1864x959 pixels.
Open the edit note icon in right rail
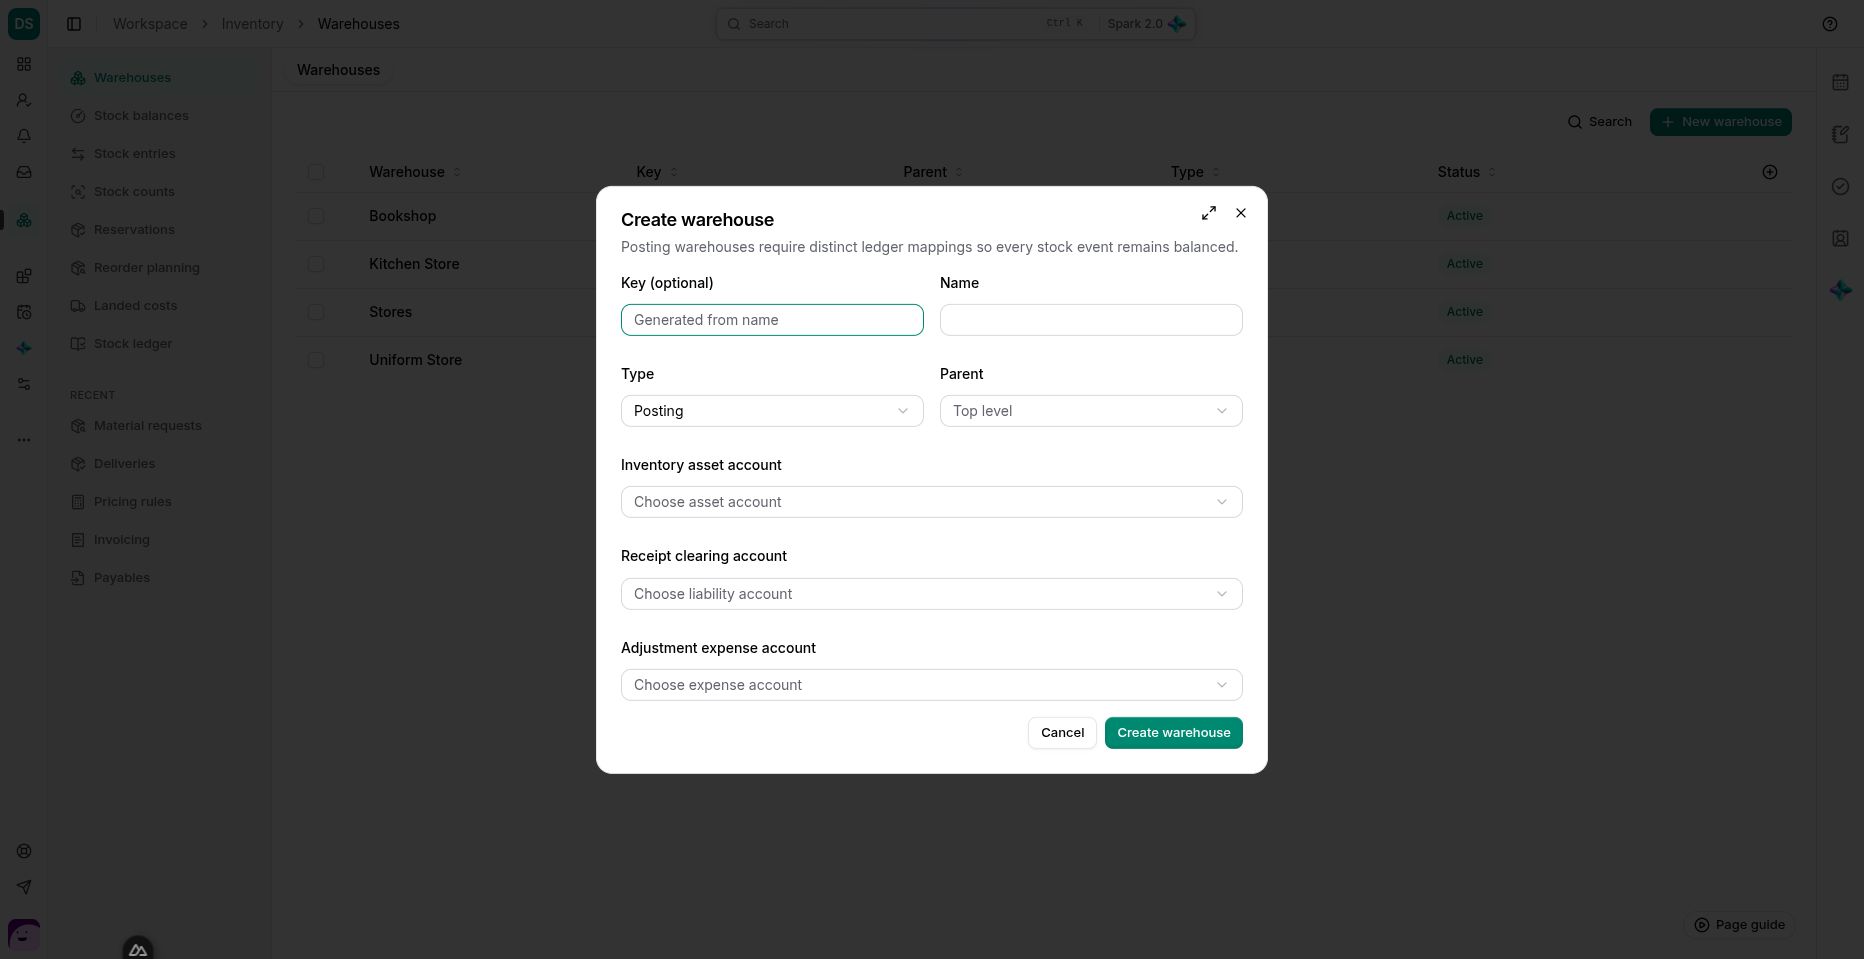(1840, 135)
